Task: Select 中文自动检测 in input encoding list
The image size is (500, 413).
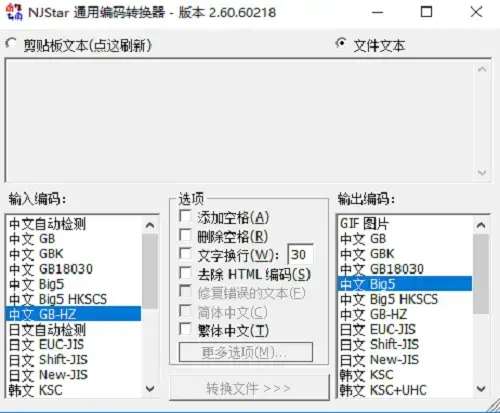Action: [74, 223]
